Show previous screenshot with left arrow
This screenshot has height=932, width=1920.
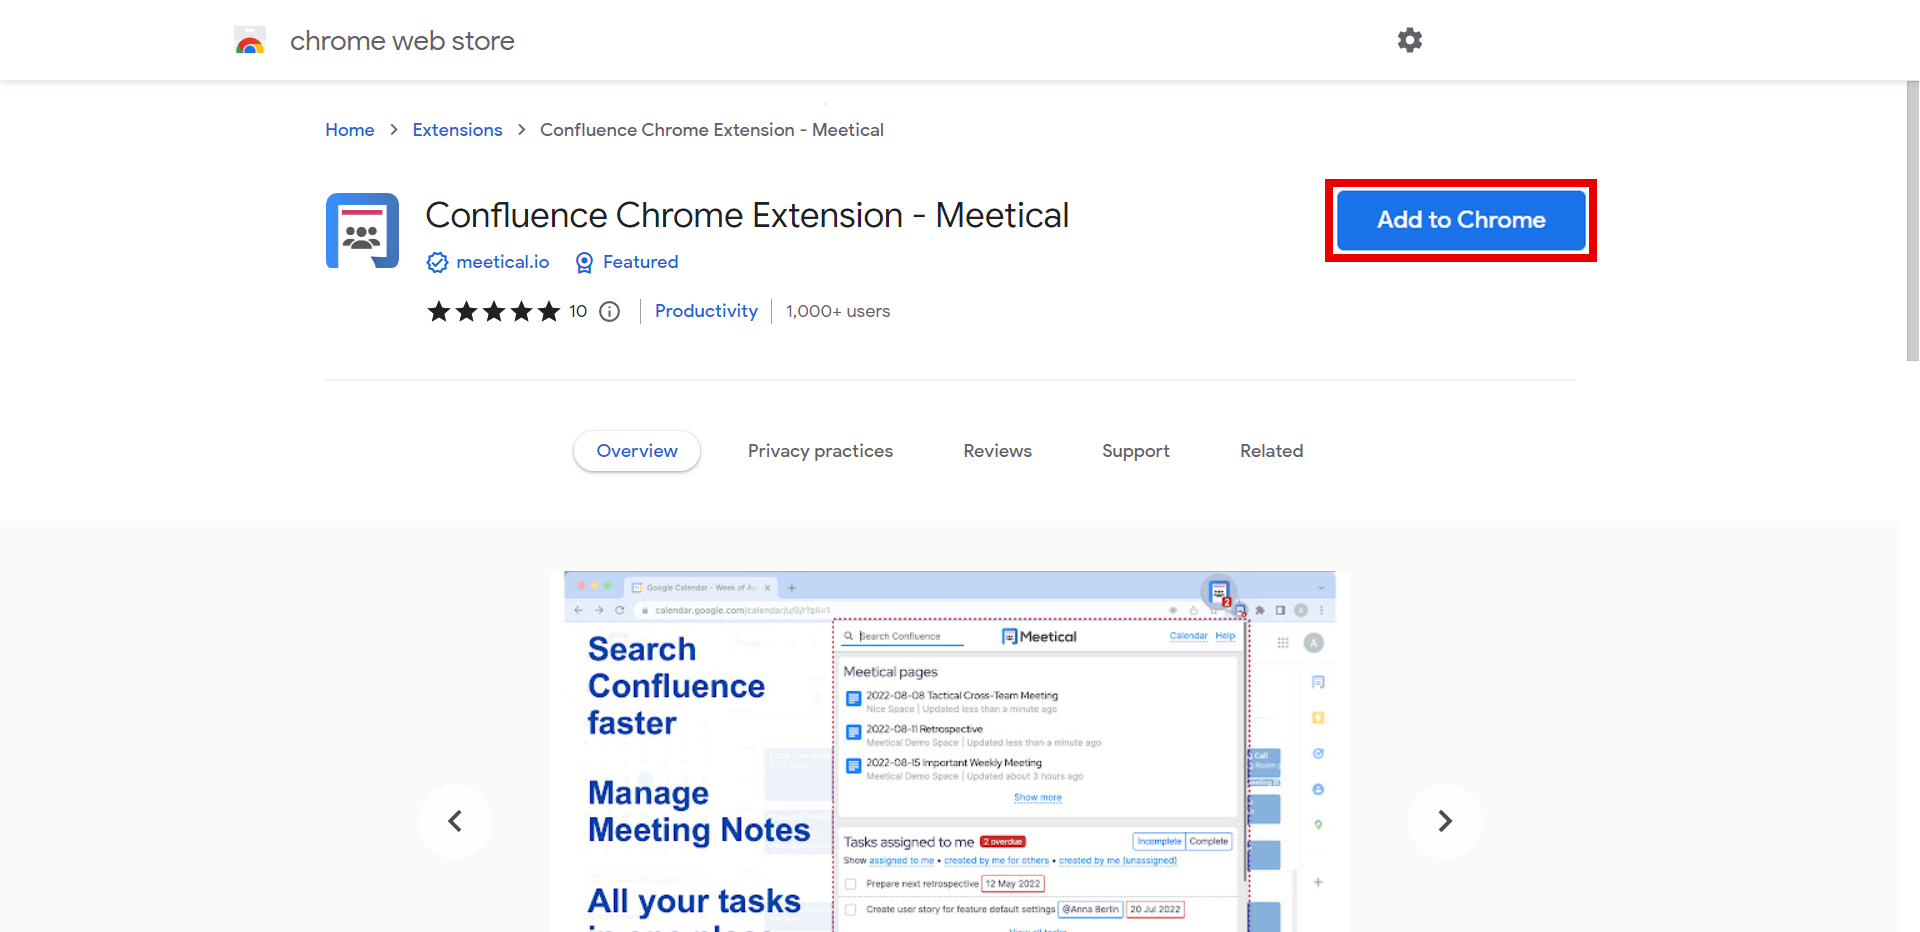[455, 821]
